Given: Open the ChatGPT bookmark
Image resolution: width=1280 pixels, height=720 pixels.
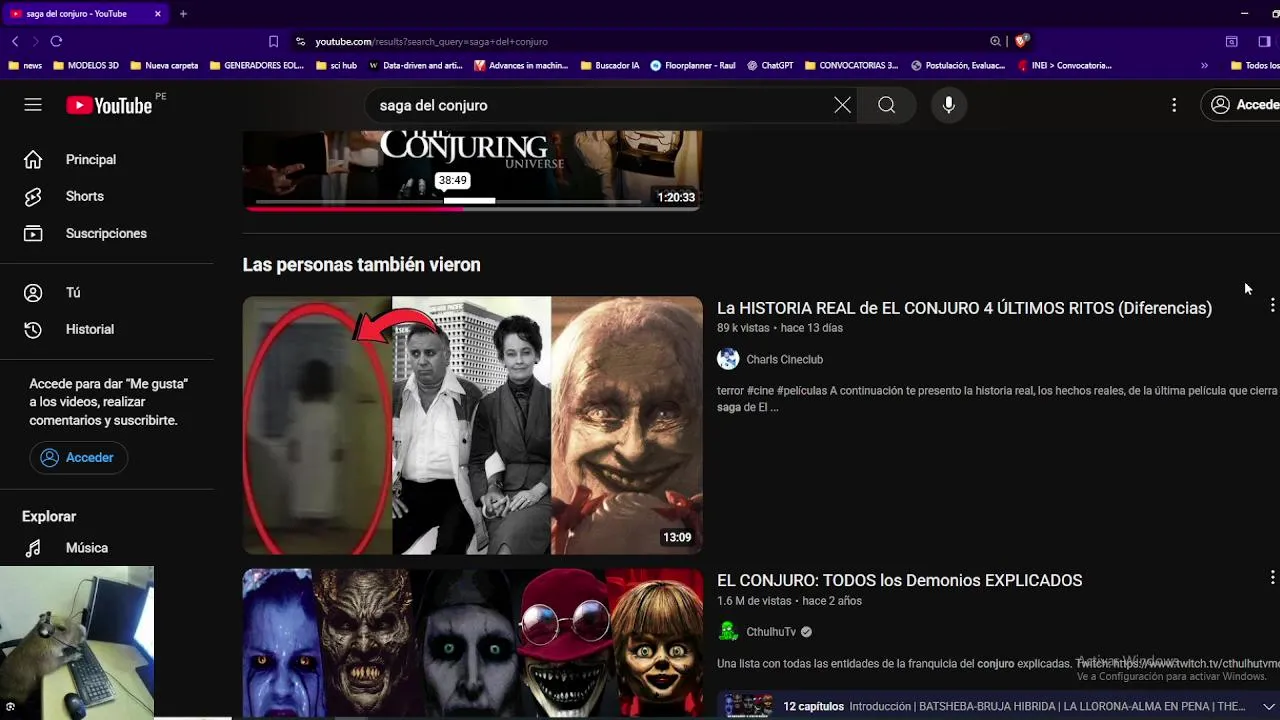Looking at the screenshot, I should point(770,65).
